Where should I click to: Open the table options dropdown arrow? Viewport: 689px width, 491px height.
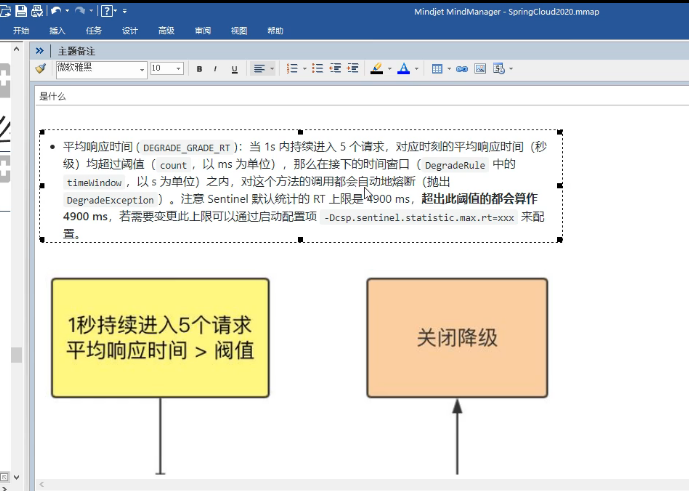pyautogui.click(x=449, y=69)
